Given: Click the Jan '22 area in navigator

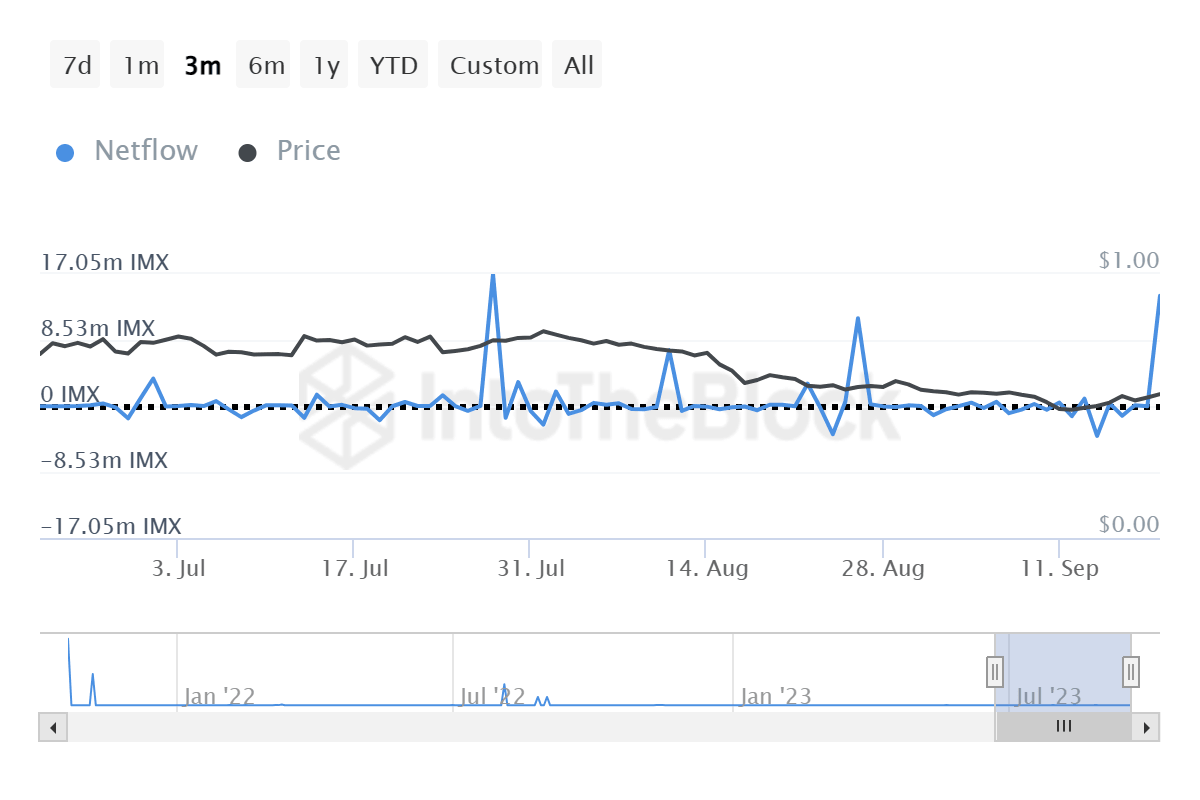Looking at the screenshot, I should 219,695.
